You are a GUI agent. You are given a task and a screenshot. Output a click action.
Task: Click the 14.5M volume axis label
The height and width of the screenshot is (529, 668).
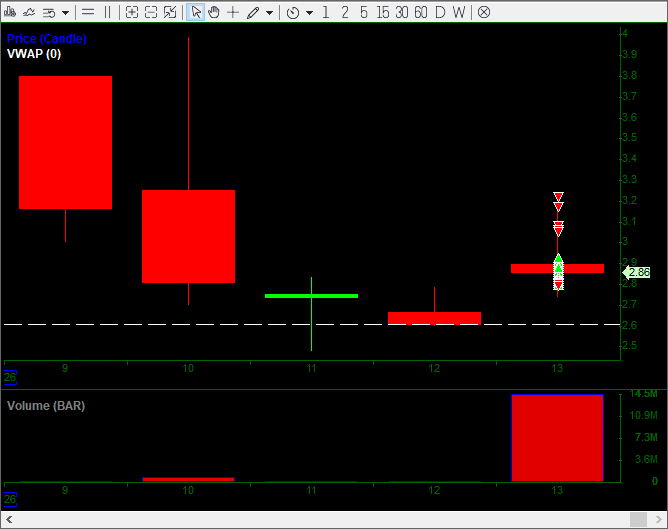pos(643,394)
